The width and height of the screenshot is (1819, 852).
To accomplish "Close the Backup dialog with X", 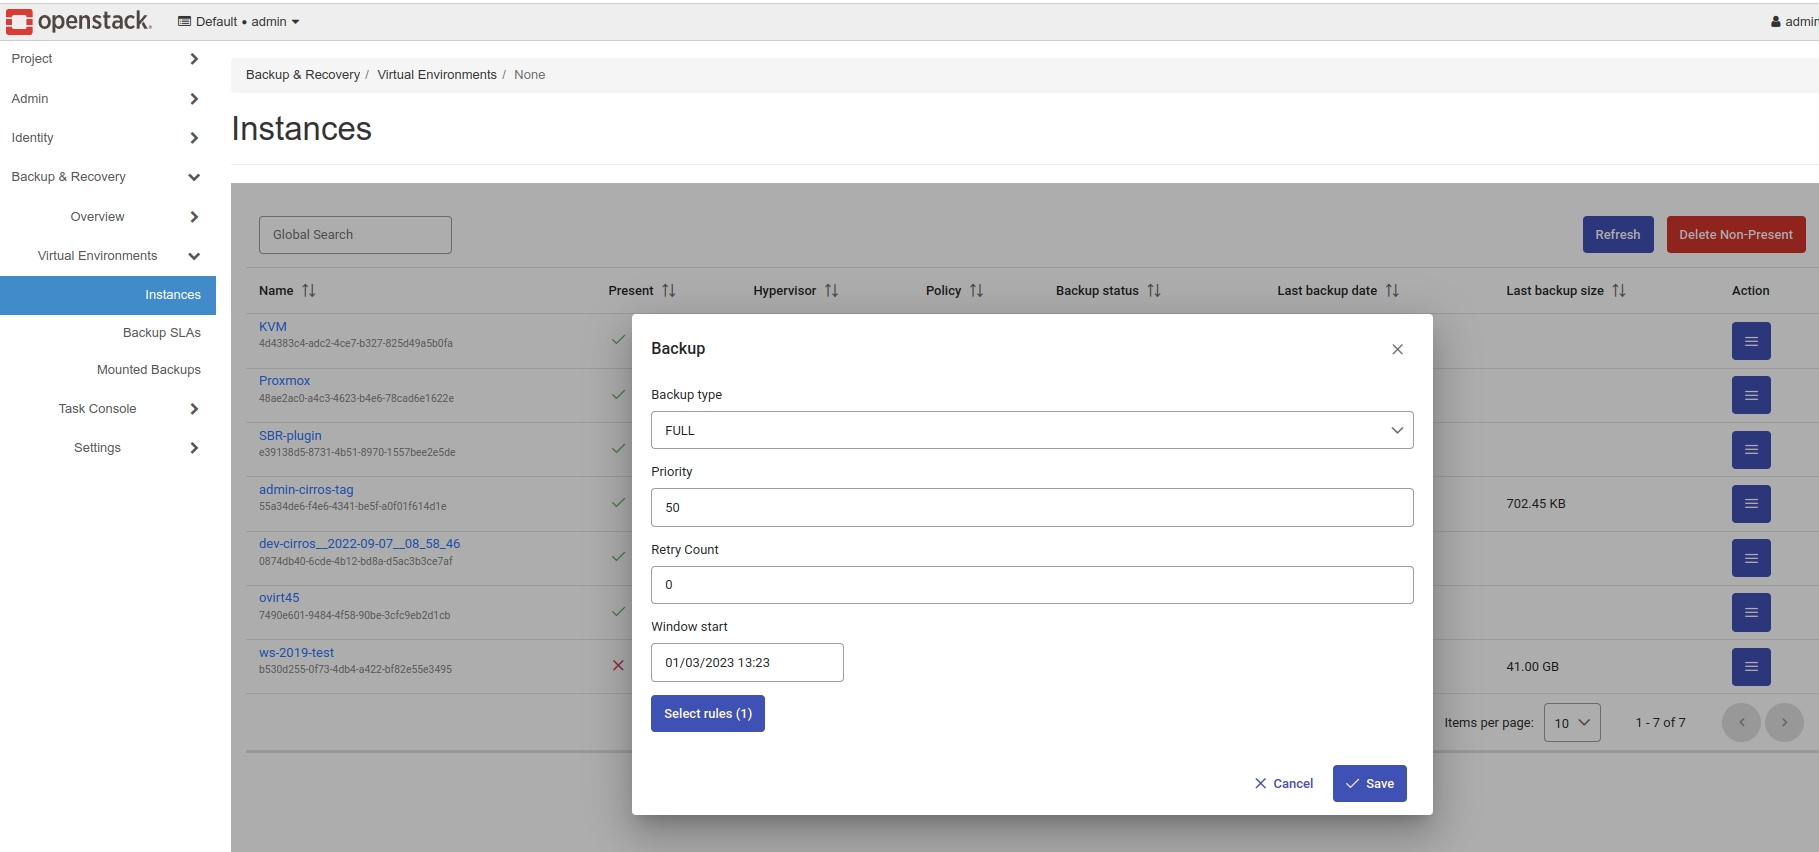I will [1397, 349].
